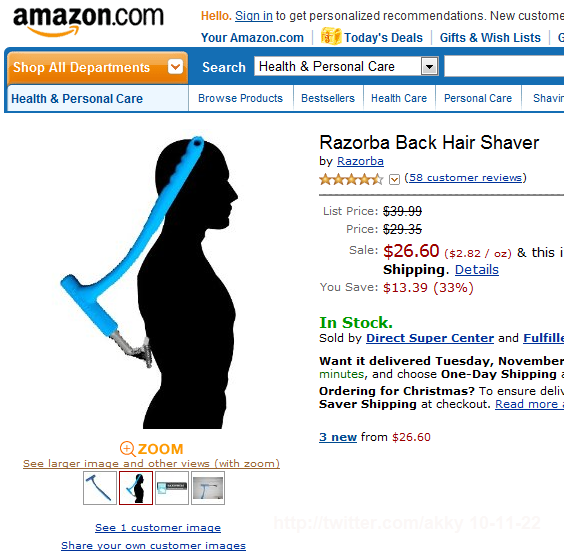Image resolution: width=564 pixels, height=554 pixels.
Task: Click the Today's Deals gift box icon
Action: 331,36
